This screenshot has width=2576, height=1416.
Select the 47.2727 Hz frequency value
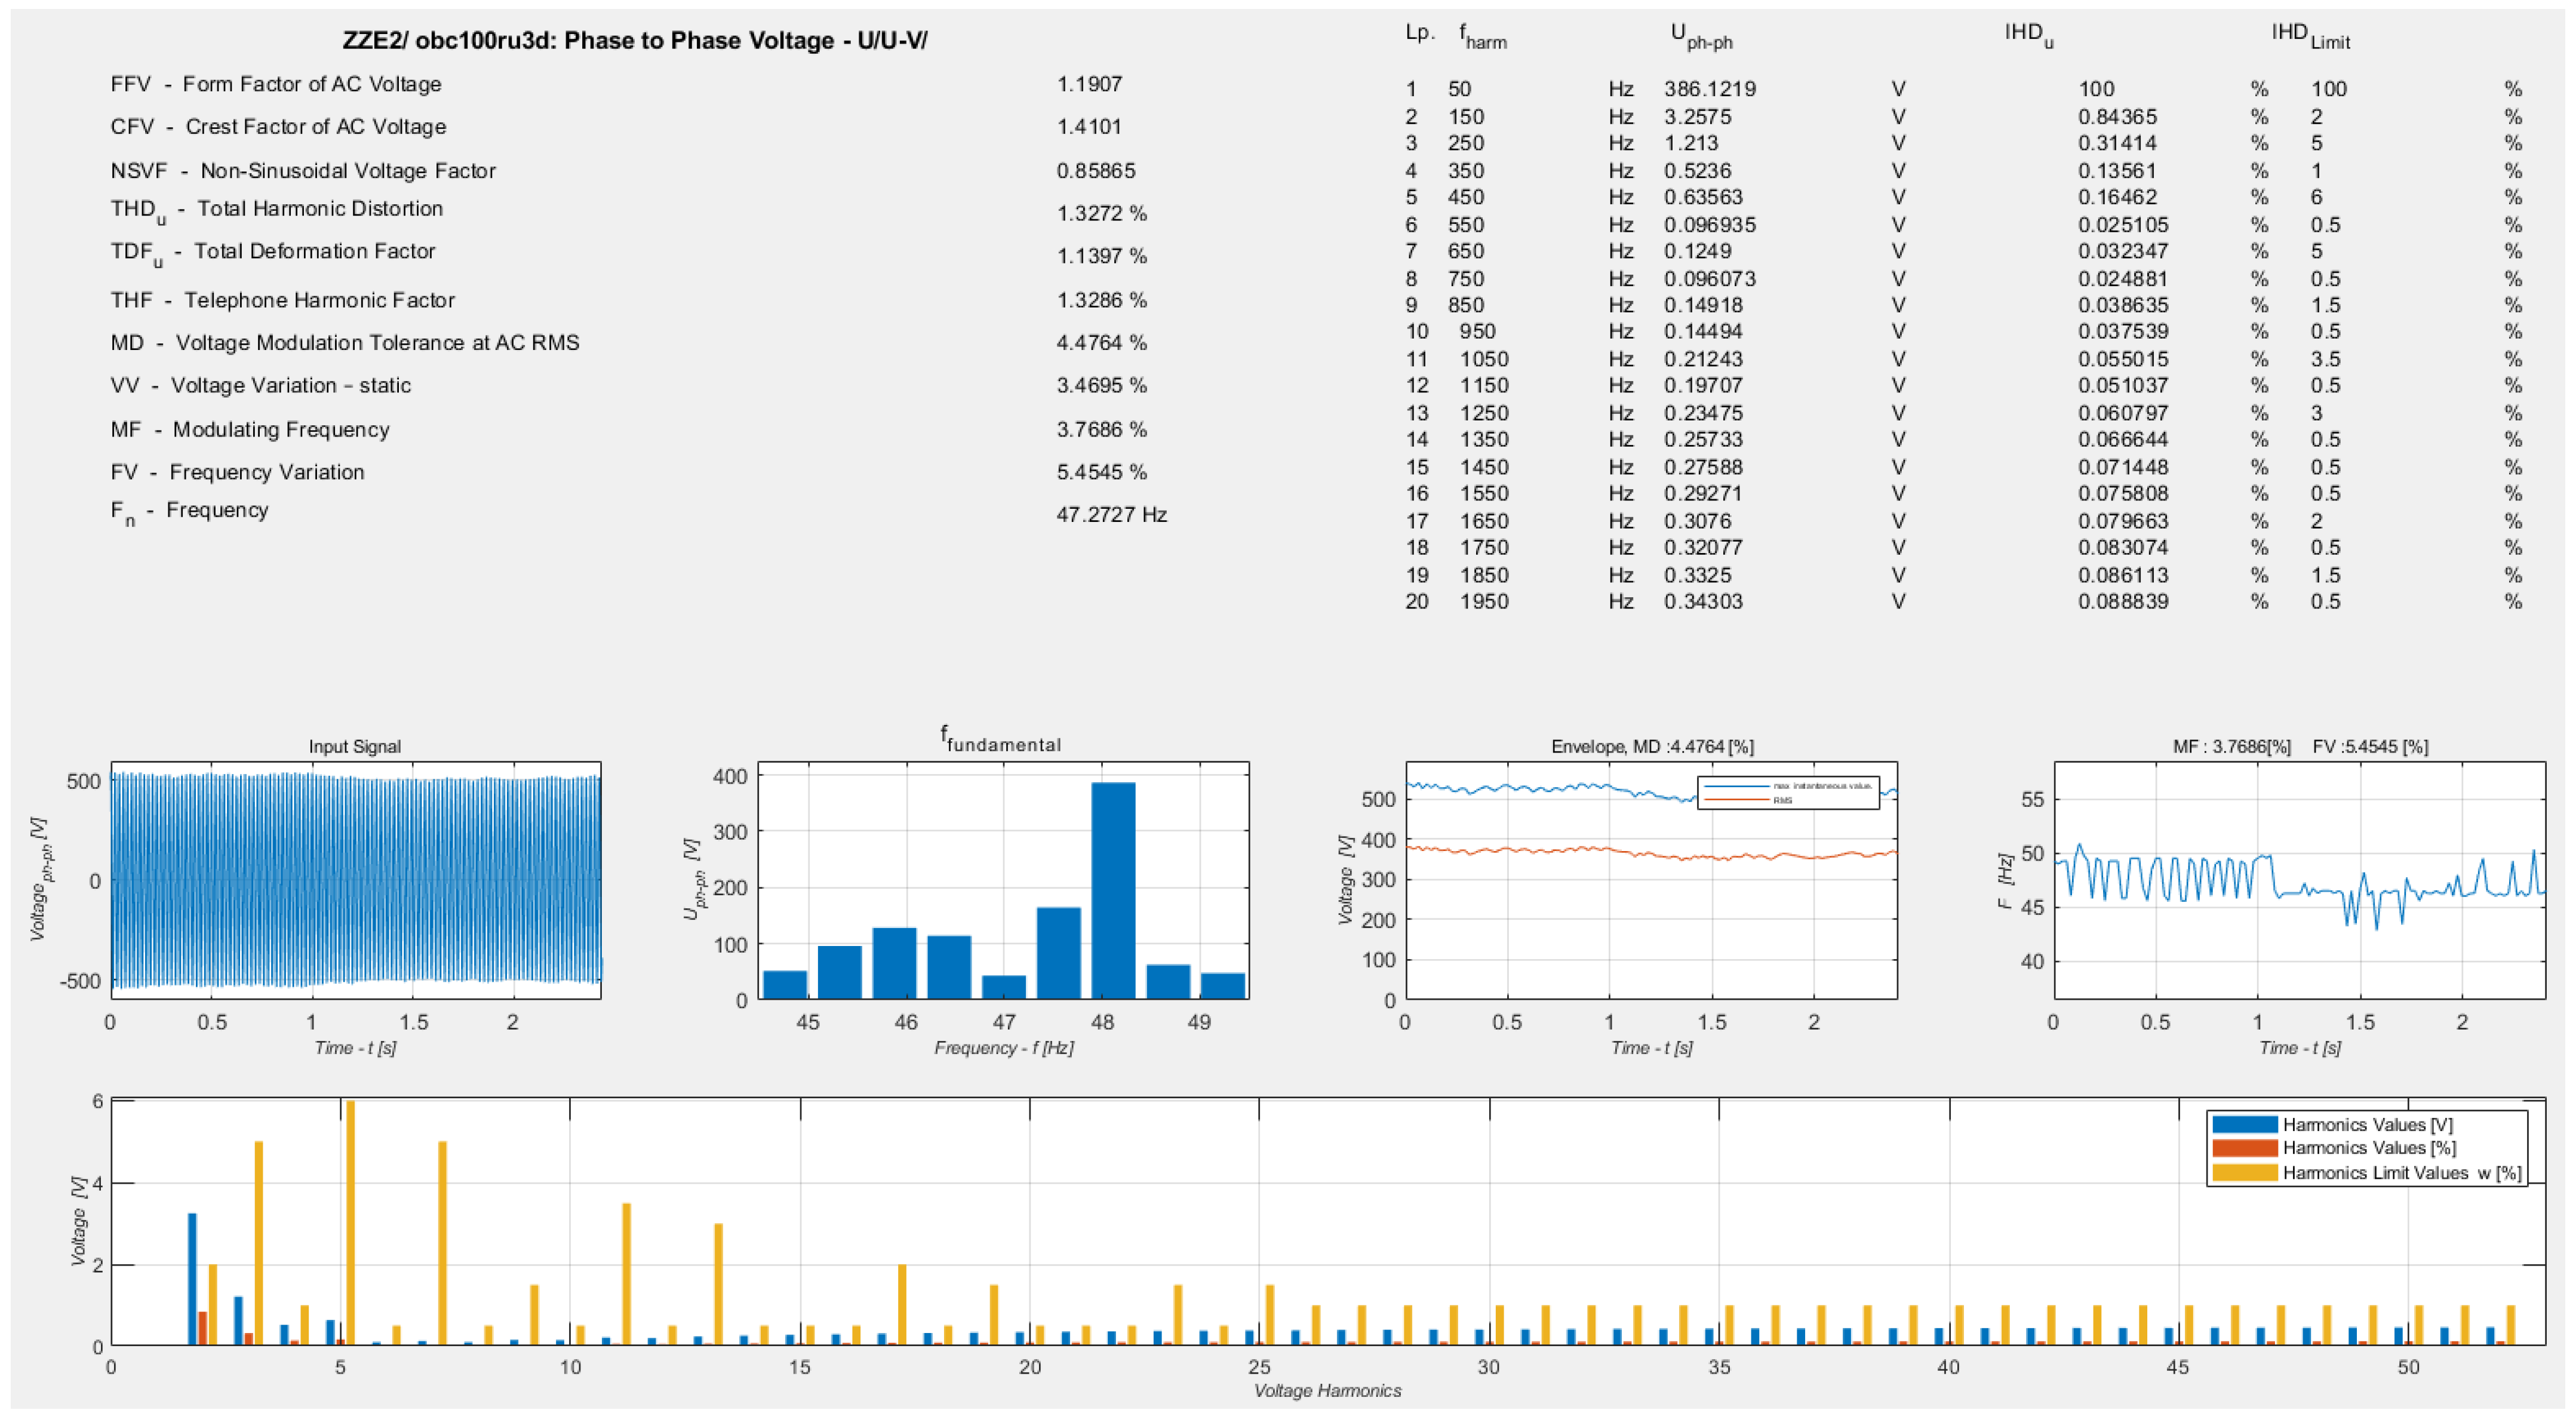pos(1111,515)
